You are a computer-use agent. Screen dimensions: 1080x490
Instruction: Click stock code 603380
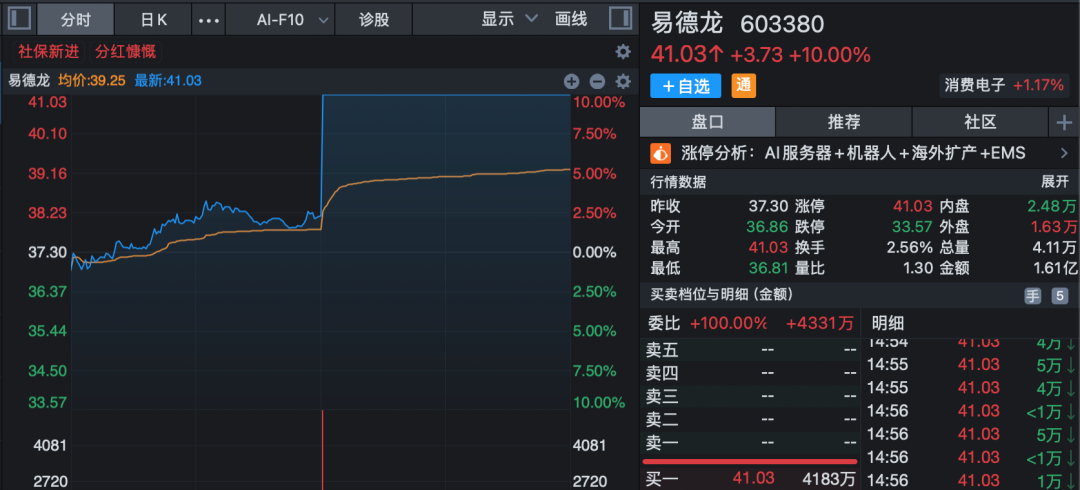click(x=782, y=25)
